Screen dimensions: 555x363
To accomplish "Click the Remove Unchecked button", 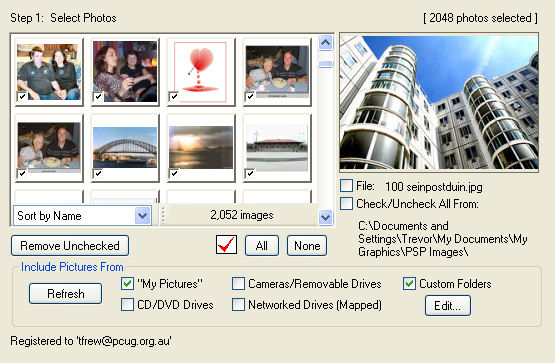I will point(70,246).
